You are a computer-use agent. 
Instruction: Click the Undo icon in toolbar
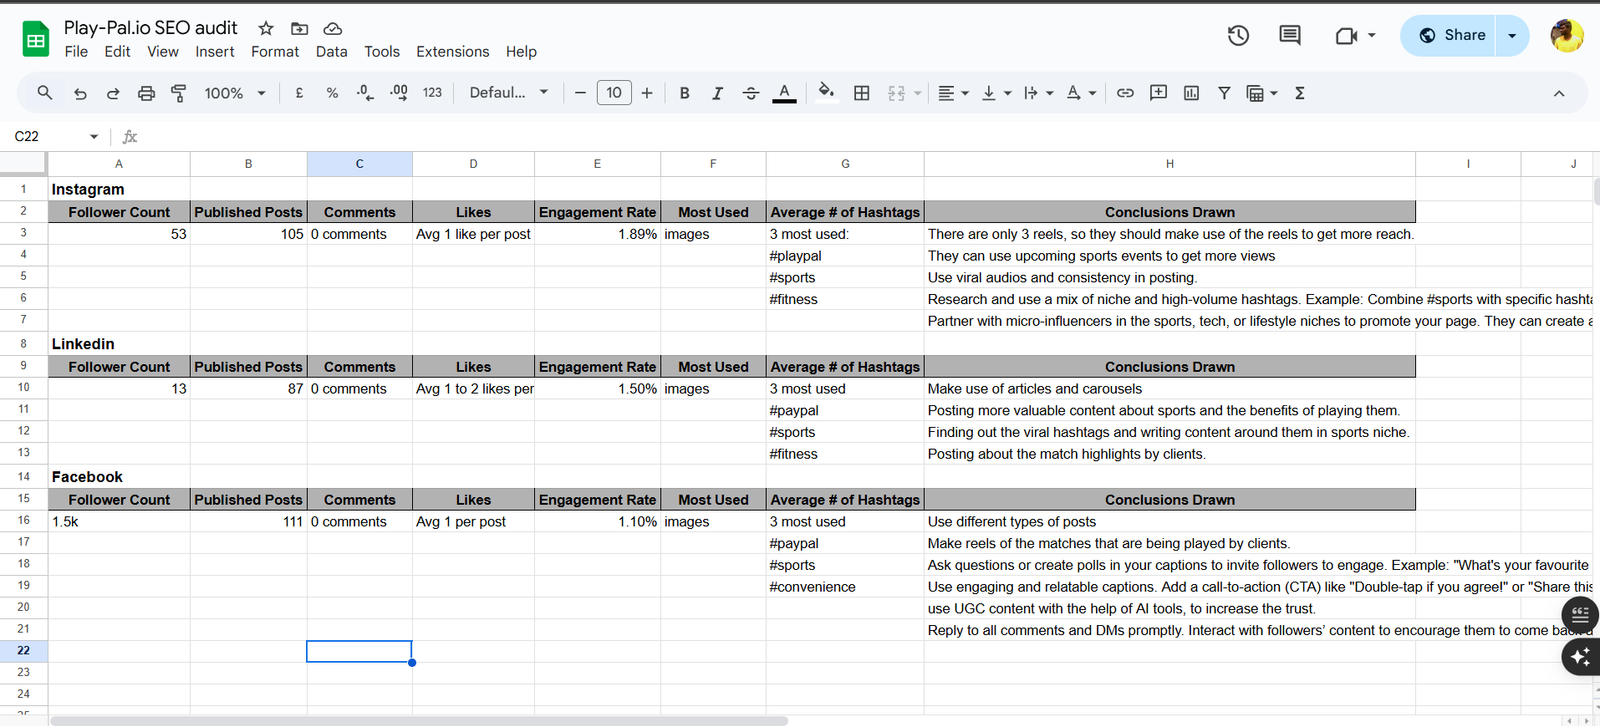pyautogui.click(x=80, y=93)
